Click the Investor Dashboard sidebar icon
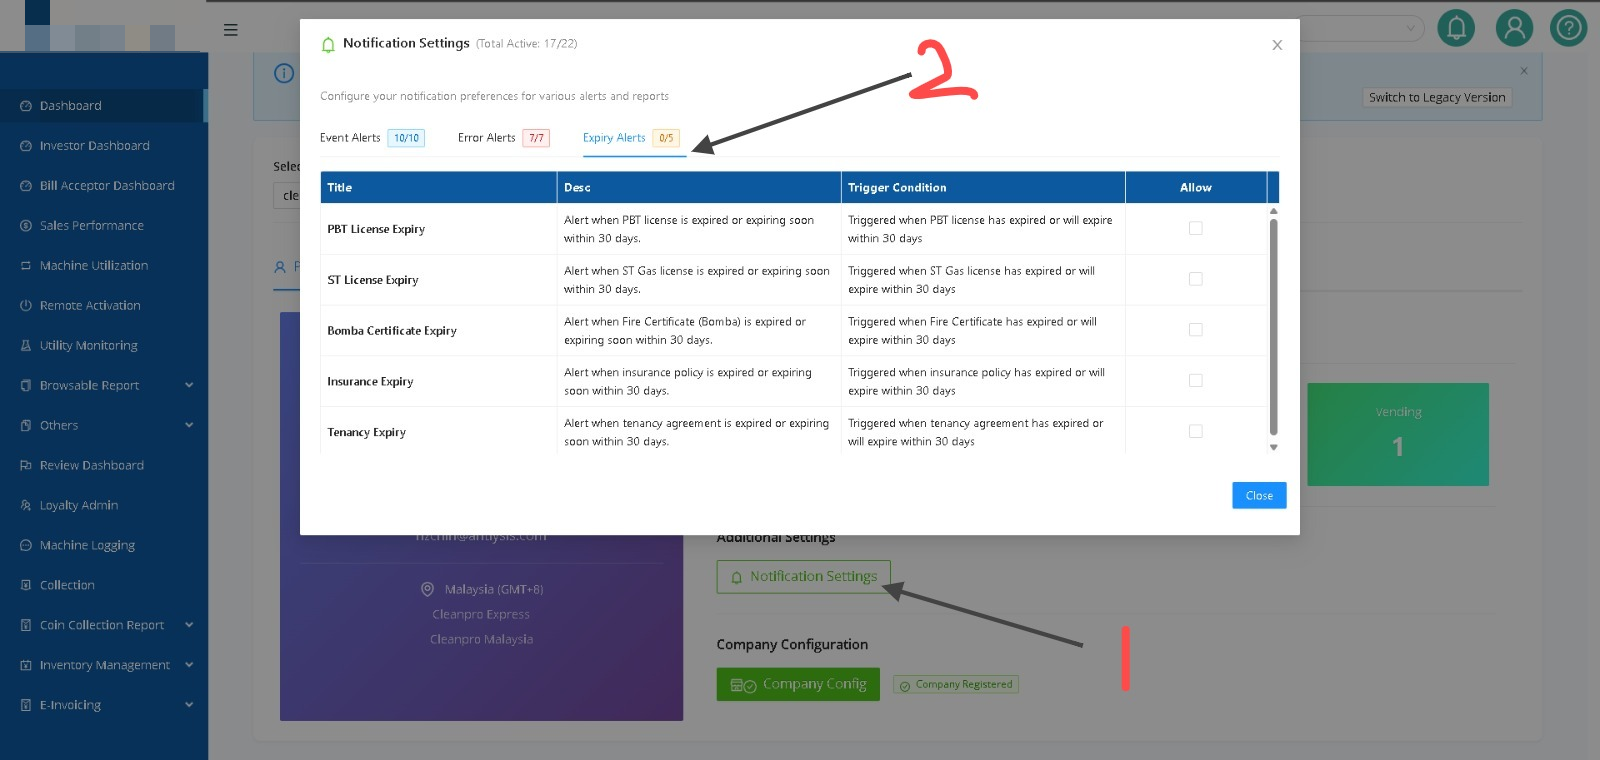Screen dimensions: 1600x760 [x=26, y=146]
